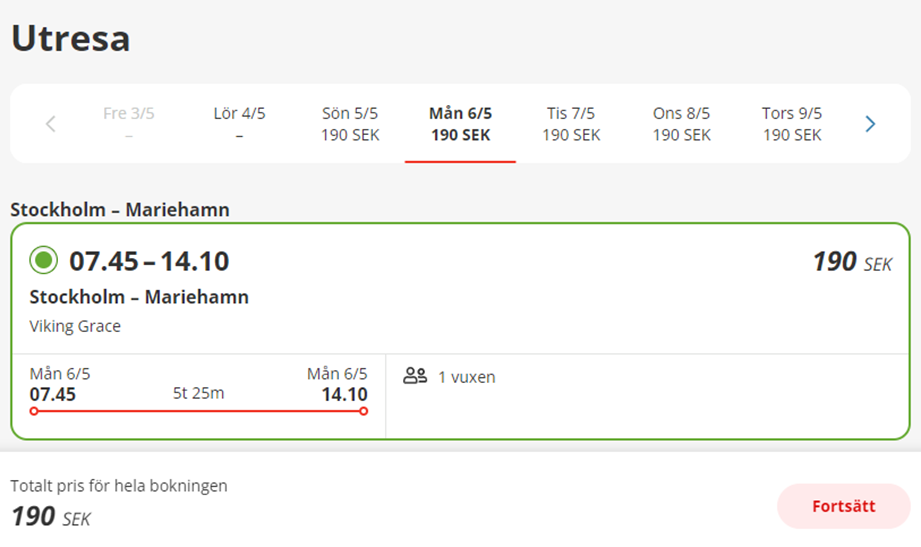The image size is (921, 547).
Task: Pick the Tis 7/5 date tab
Action: (571, 123)
